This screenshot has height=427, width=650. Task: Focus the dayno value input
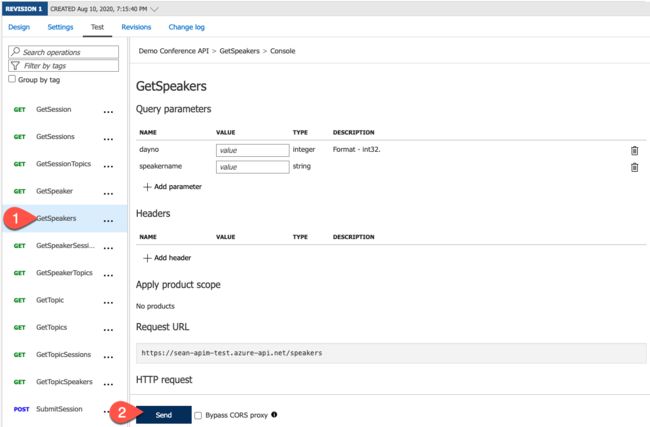click(x=252, y=150)
